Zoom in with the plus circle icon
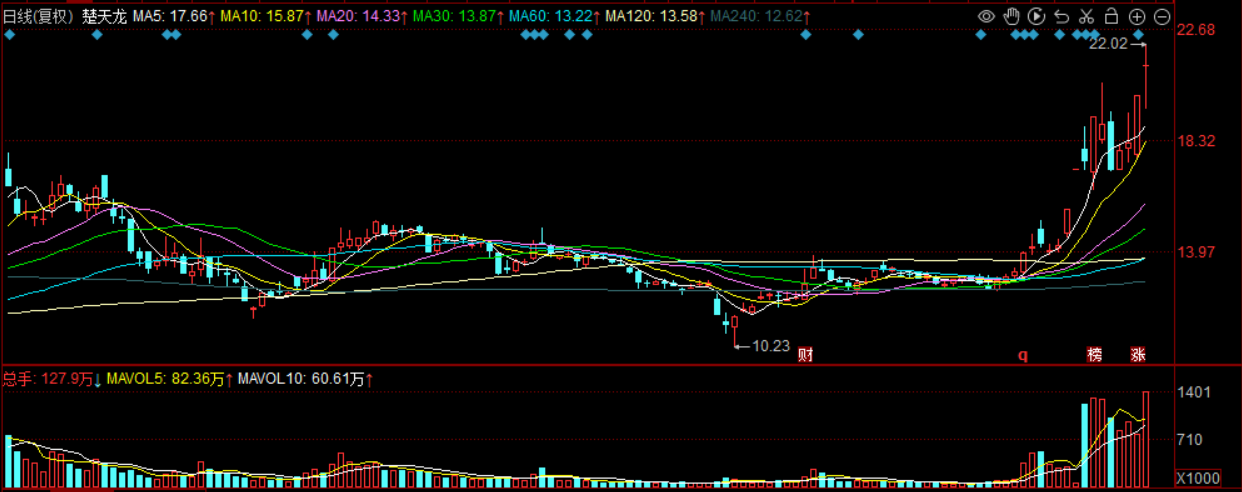The image size is (1242, 492). (1136, 16)
